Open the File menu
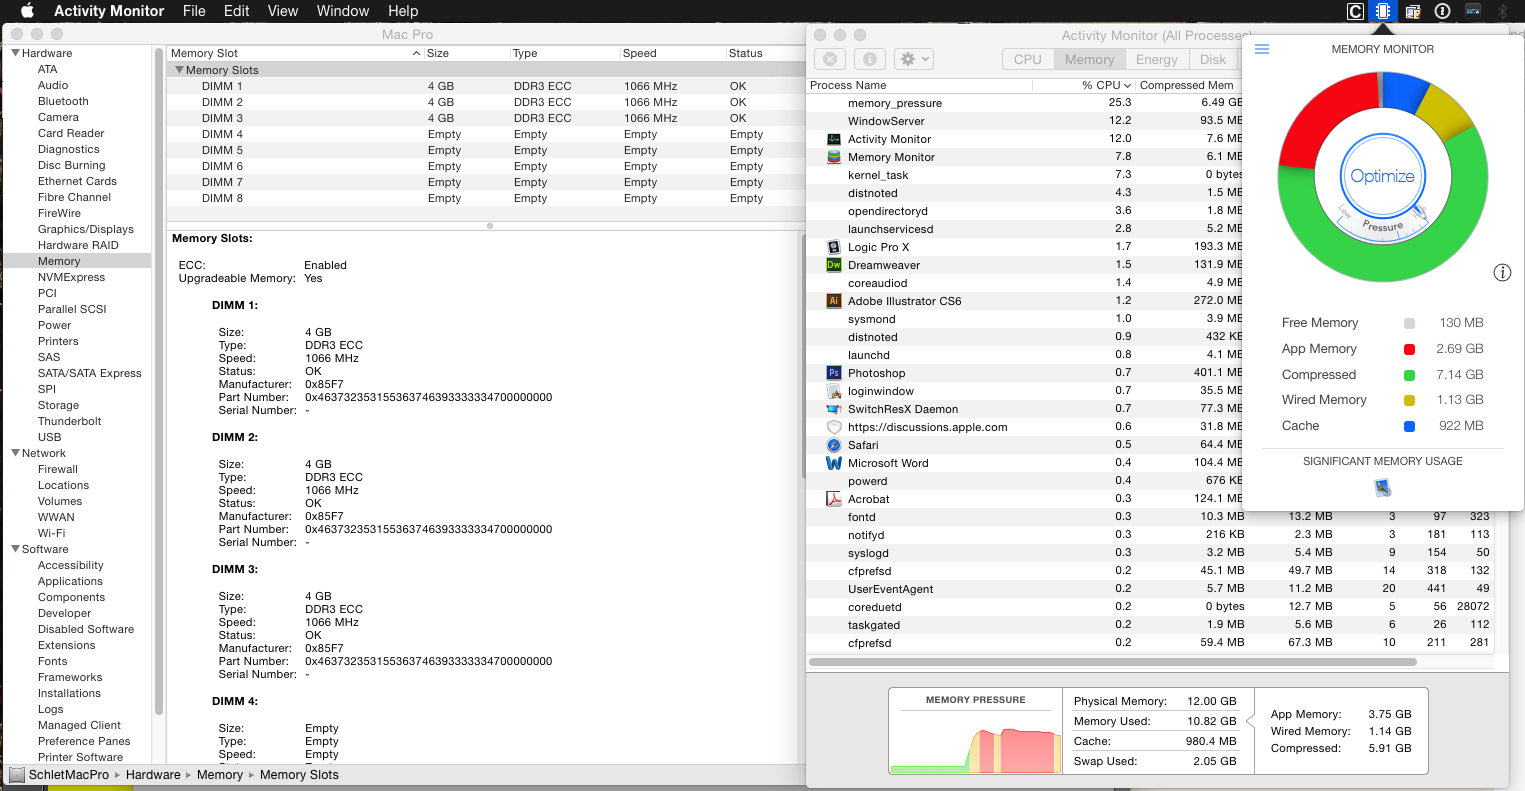Screen dimensions: 1525x791 194,11
